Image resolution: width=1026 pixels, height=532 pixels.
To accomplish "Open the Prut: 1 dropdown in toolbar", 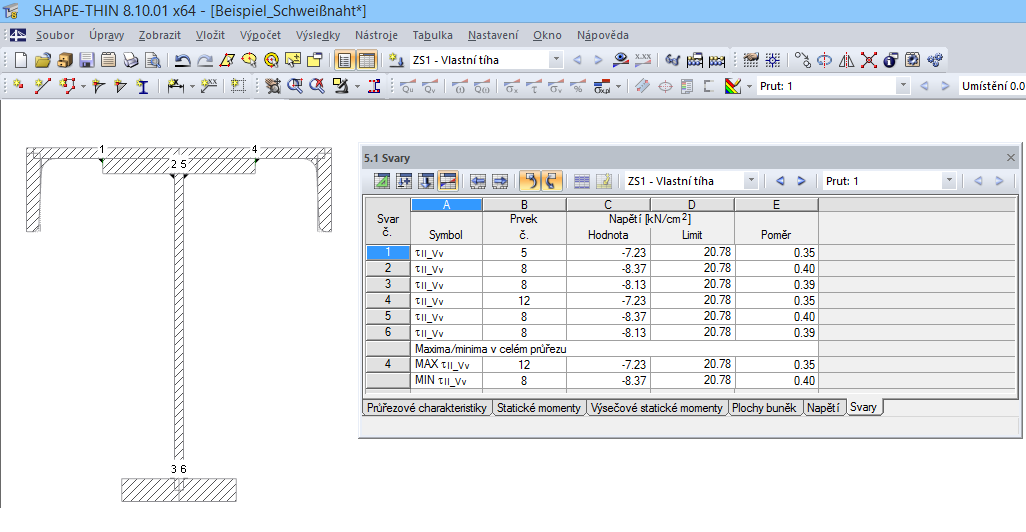I will click(902, 86).
